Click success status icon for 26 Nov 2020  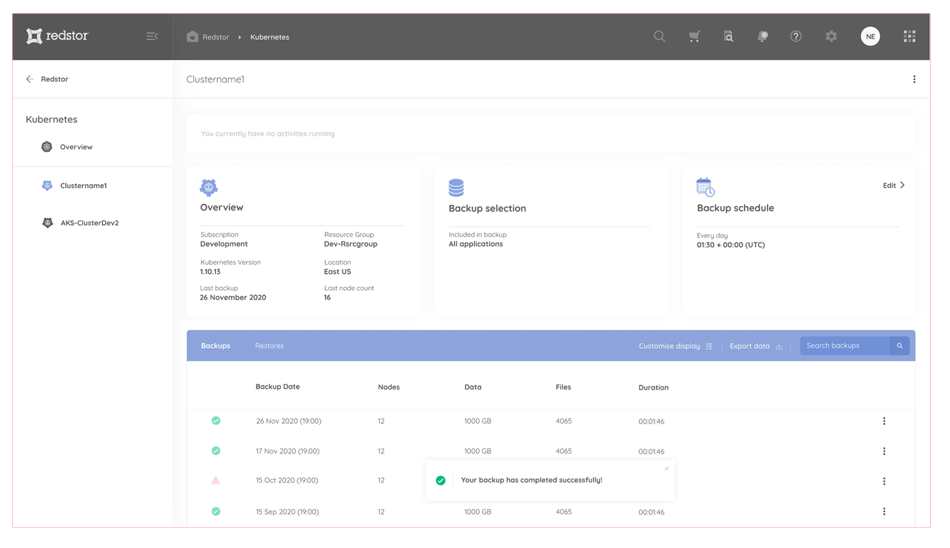pos(216,421)
